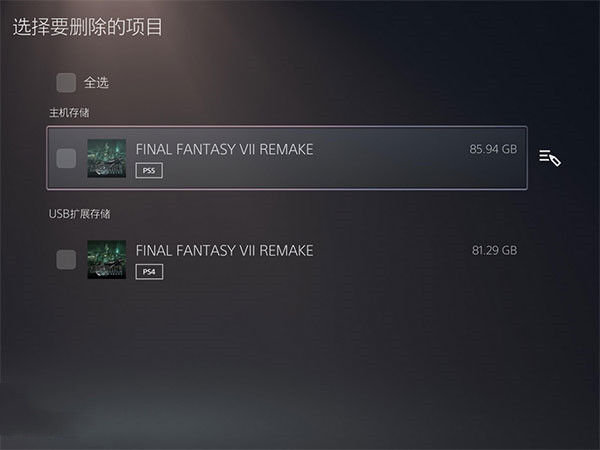The image size is (600, 450).
Task: Check the PS4 FINAL FANTASY VII REMAKE box
Action: pos(66,259)
